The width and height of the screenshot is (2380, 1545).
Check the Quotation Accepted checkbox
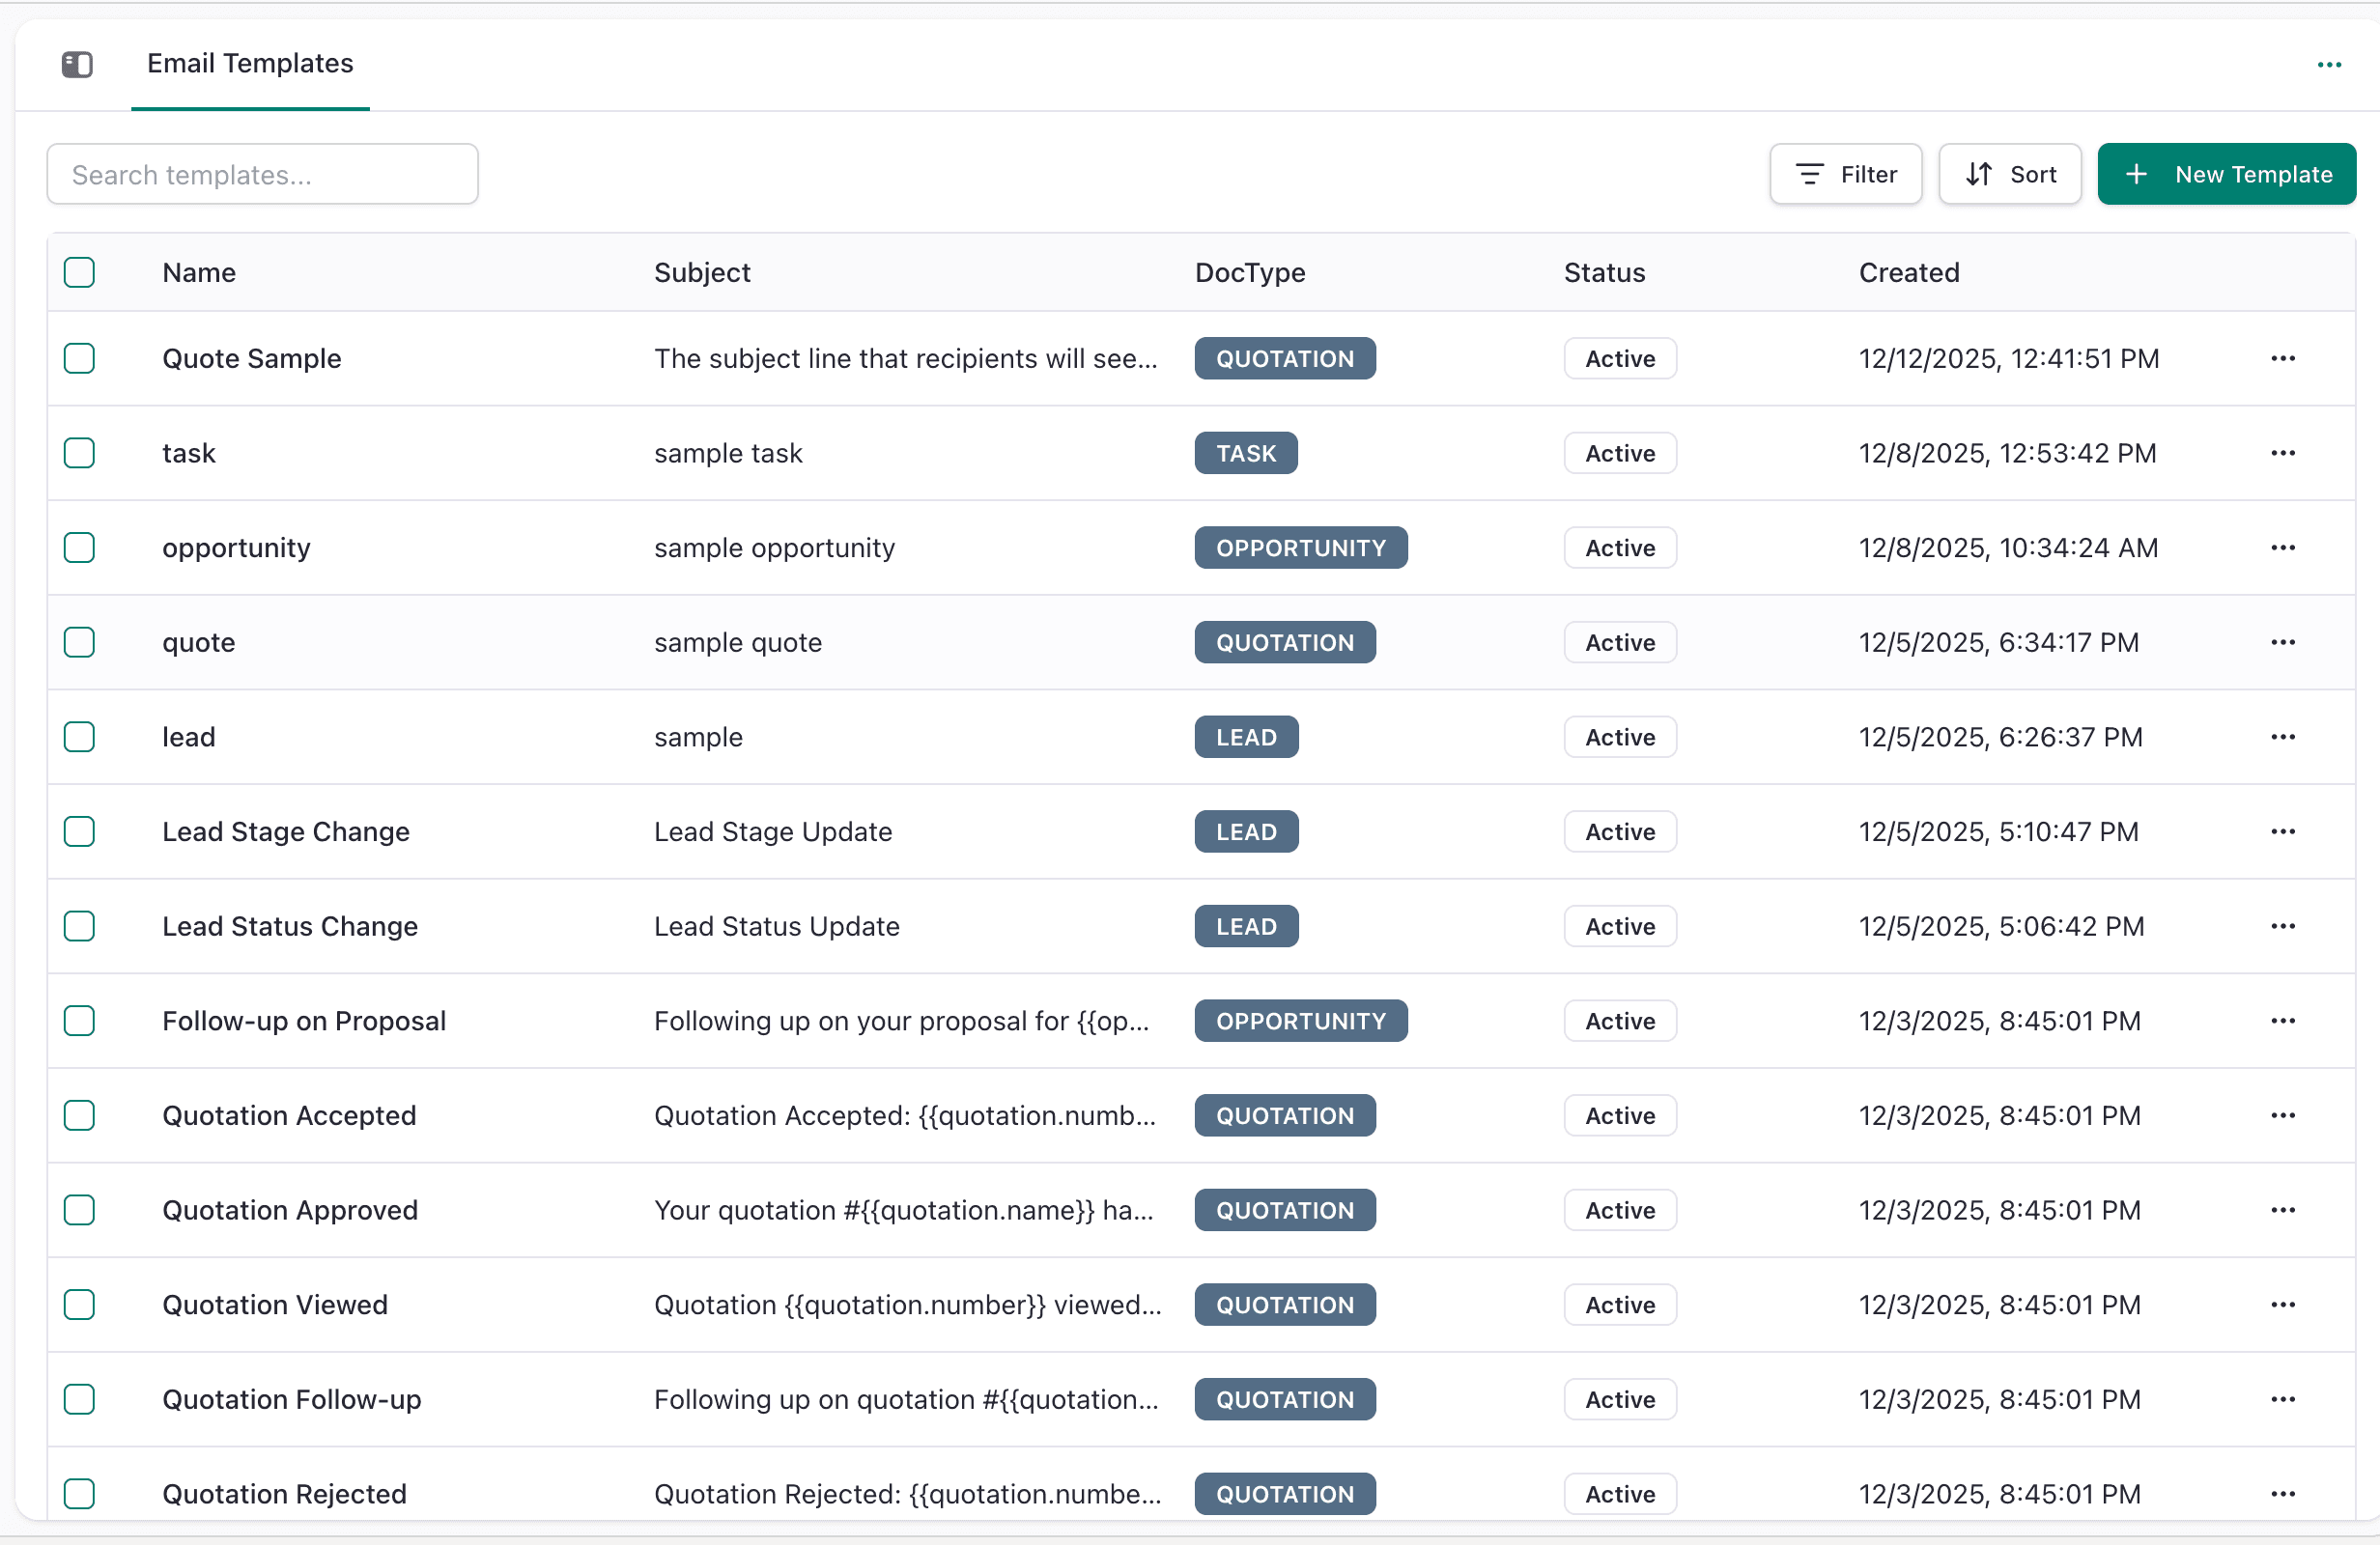(x=79, y=1116)
